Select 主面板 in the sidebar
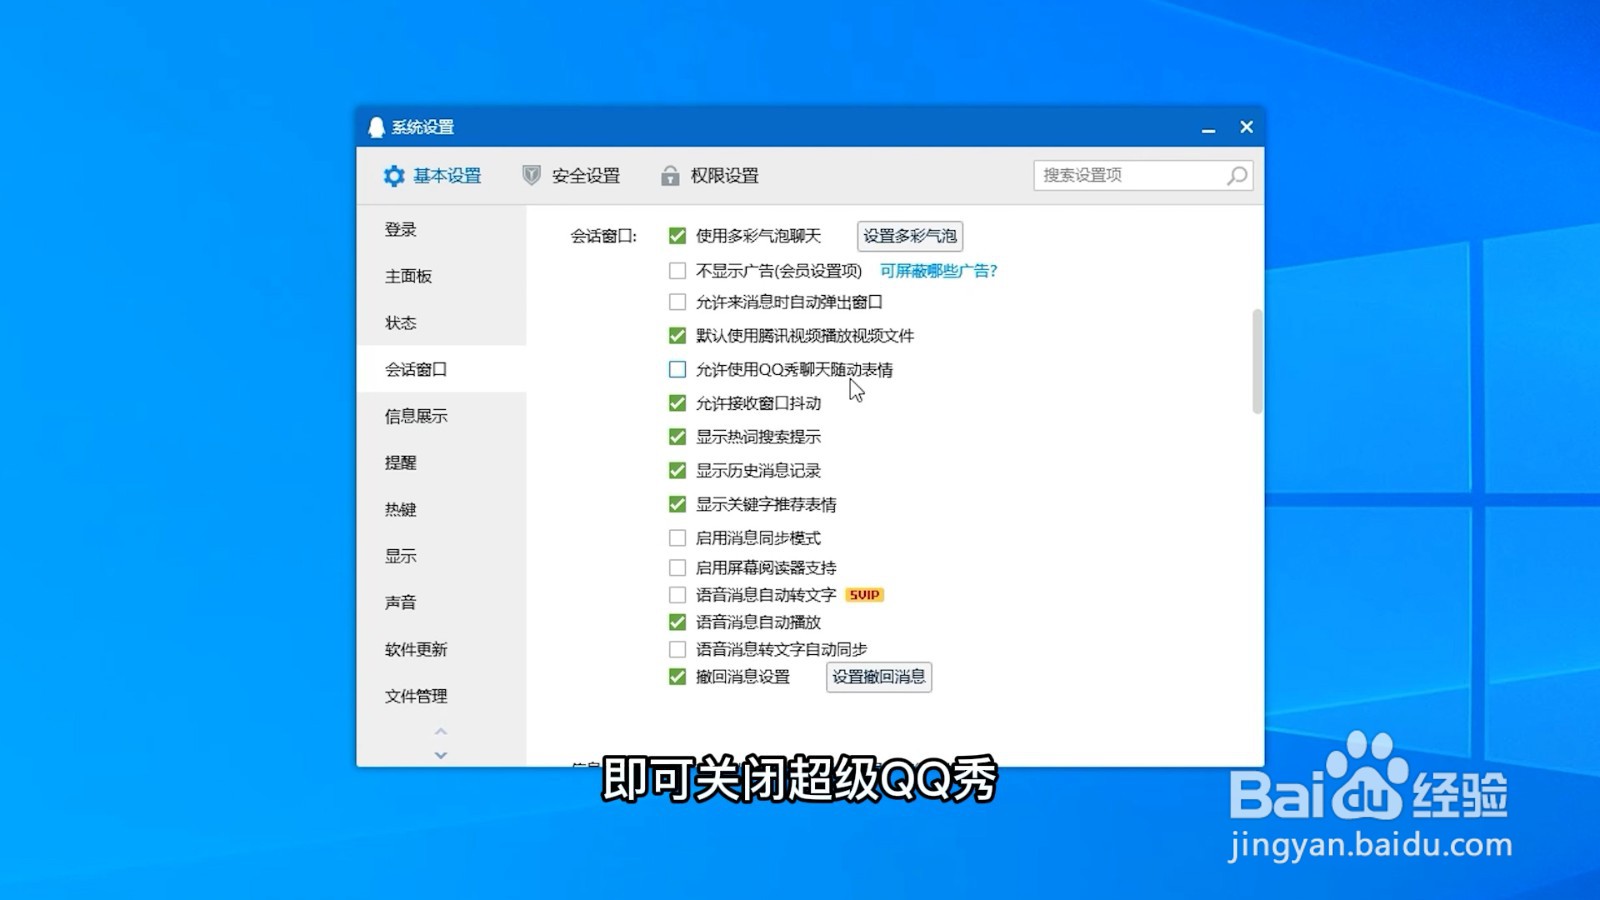This screenshot has height=900, width=1600. pos(441,276)
